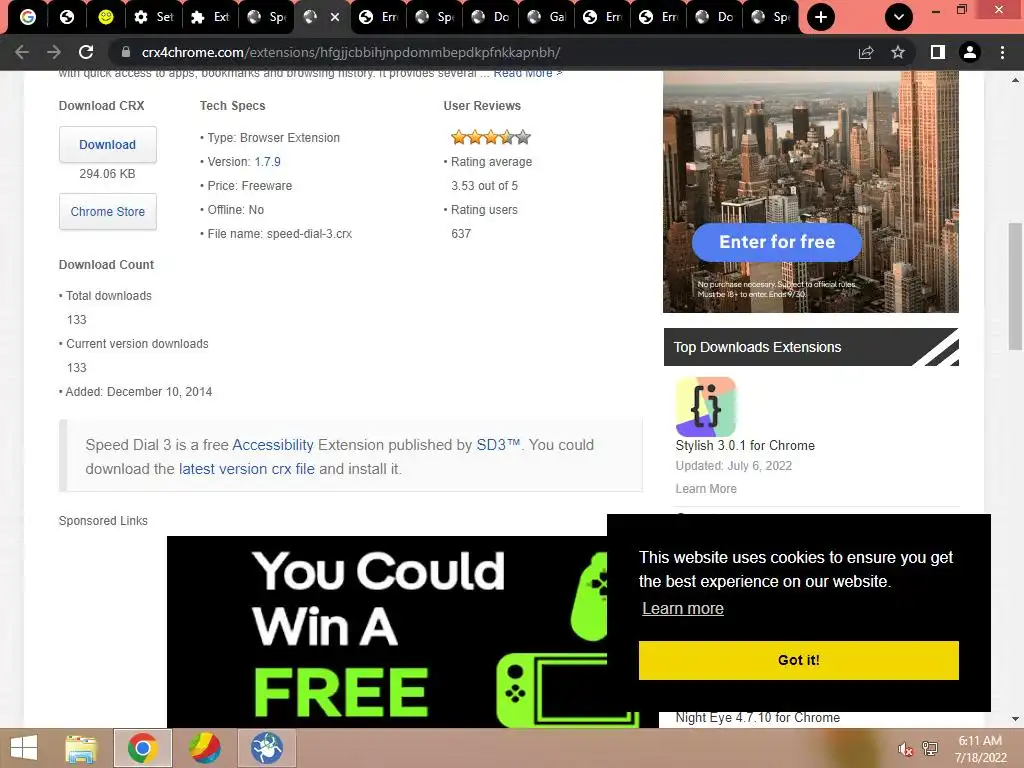Screen dimensions: 1024x768
Task: Switch to the Extensions tab
Action: pos(210,17)
